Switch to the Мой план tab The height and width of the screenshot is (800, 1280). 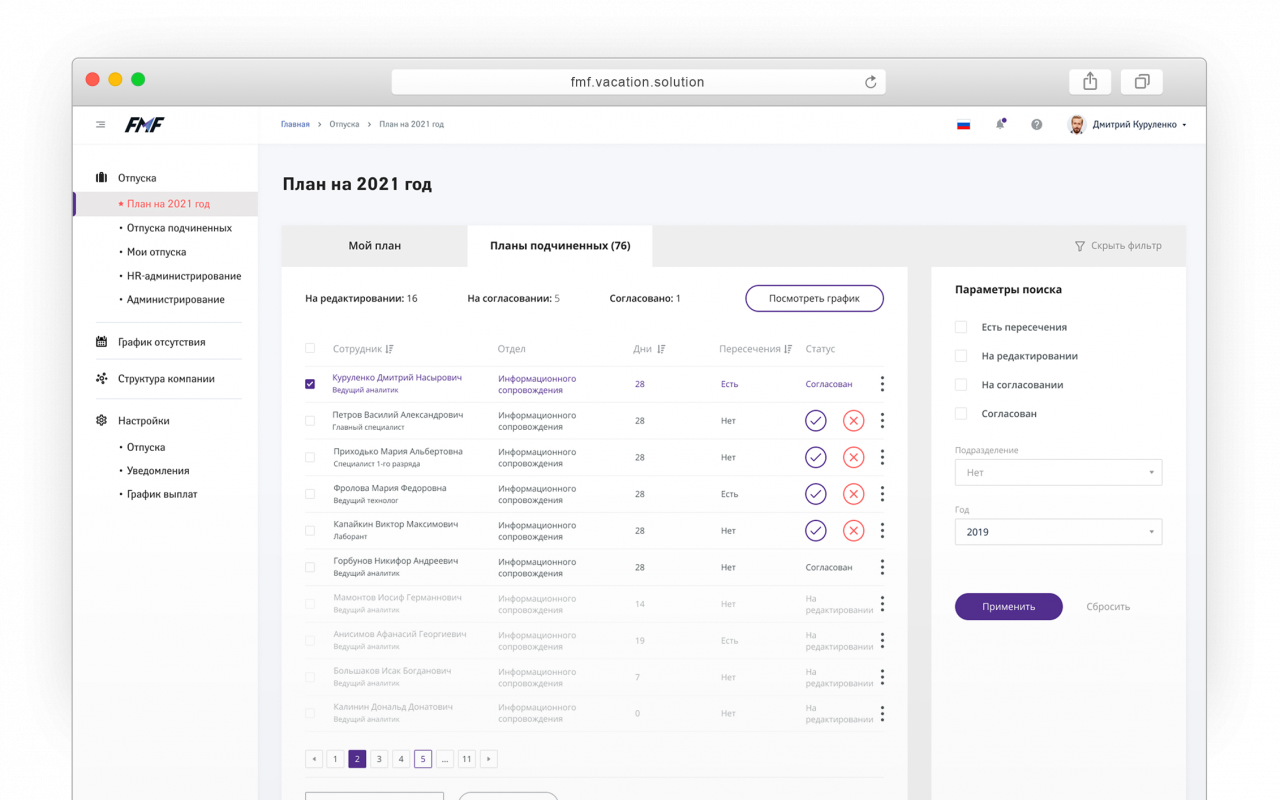(x=375, y=246)
